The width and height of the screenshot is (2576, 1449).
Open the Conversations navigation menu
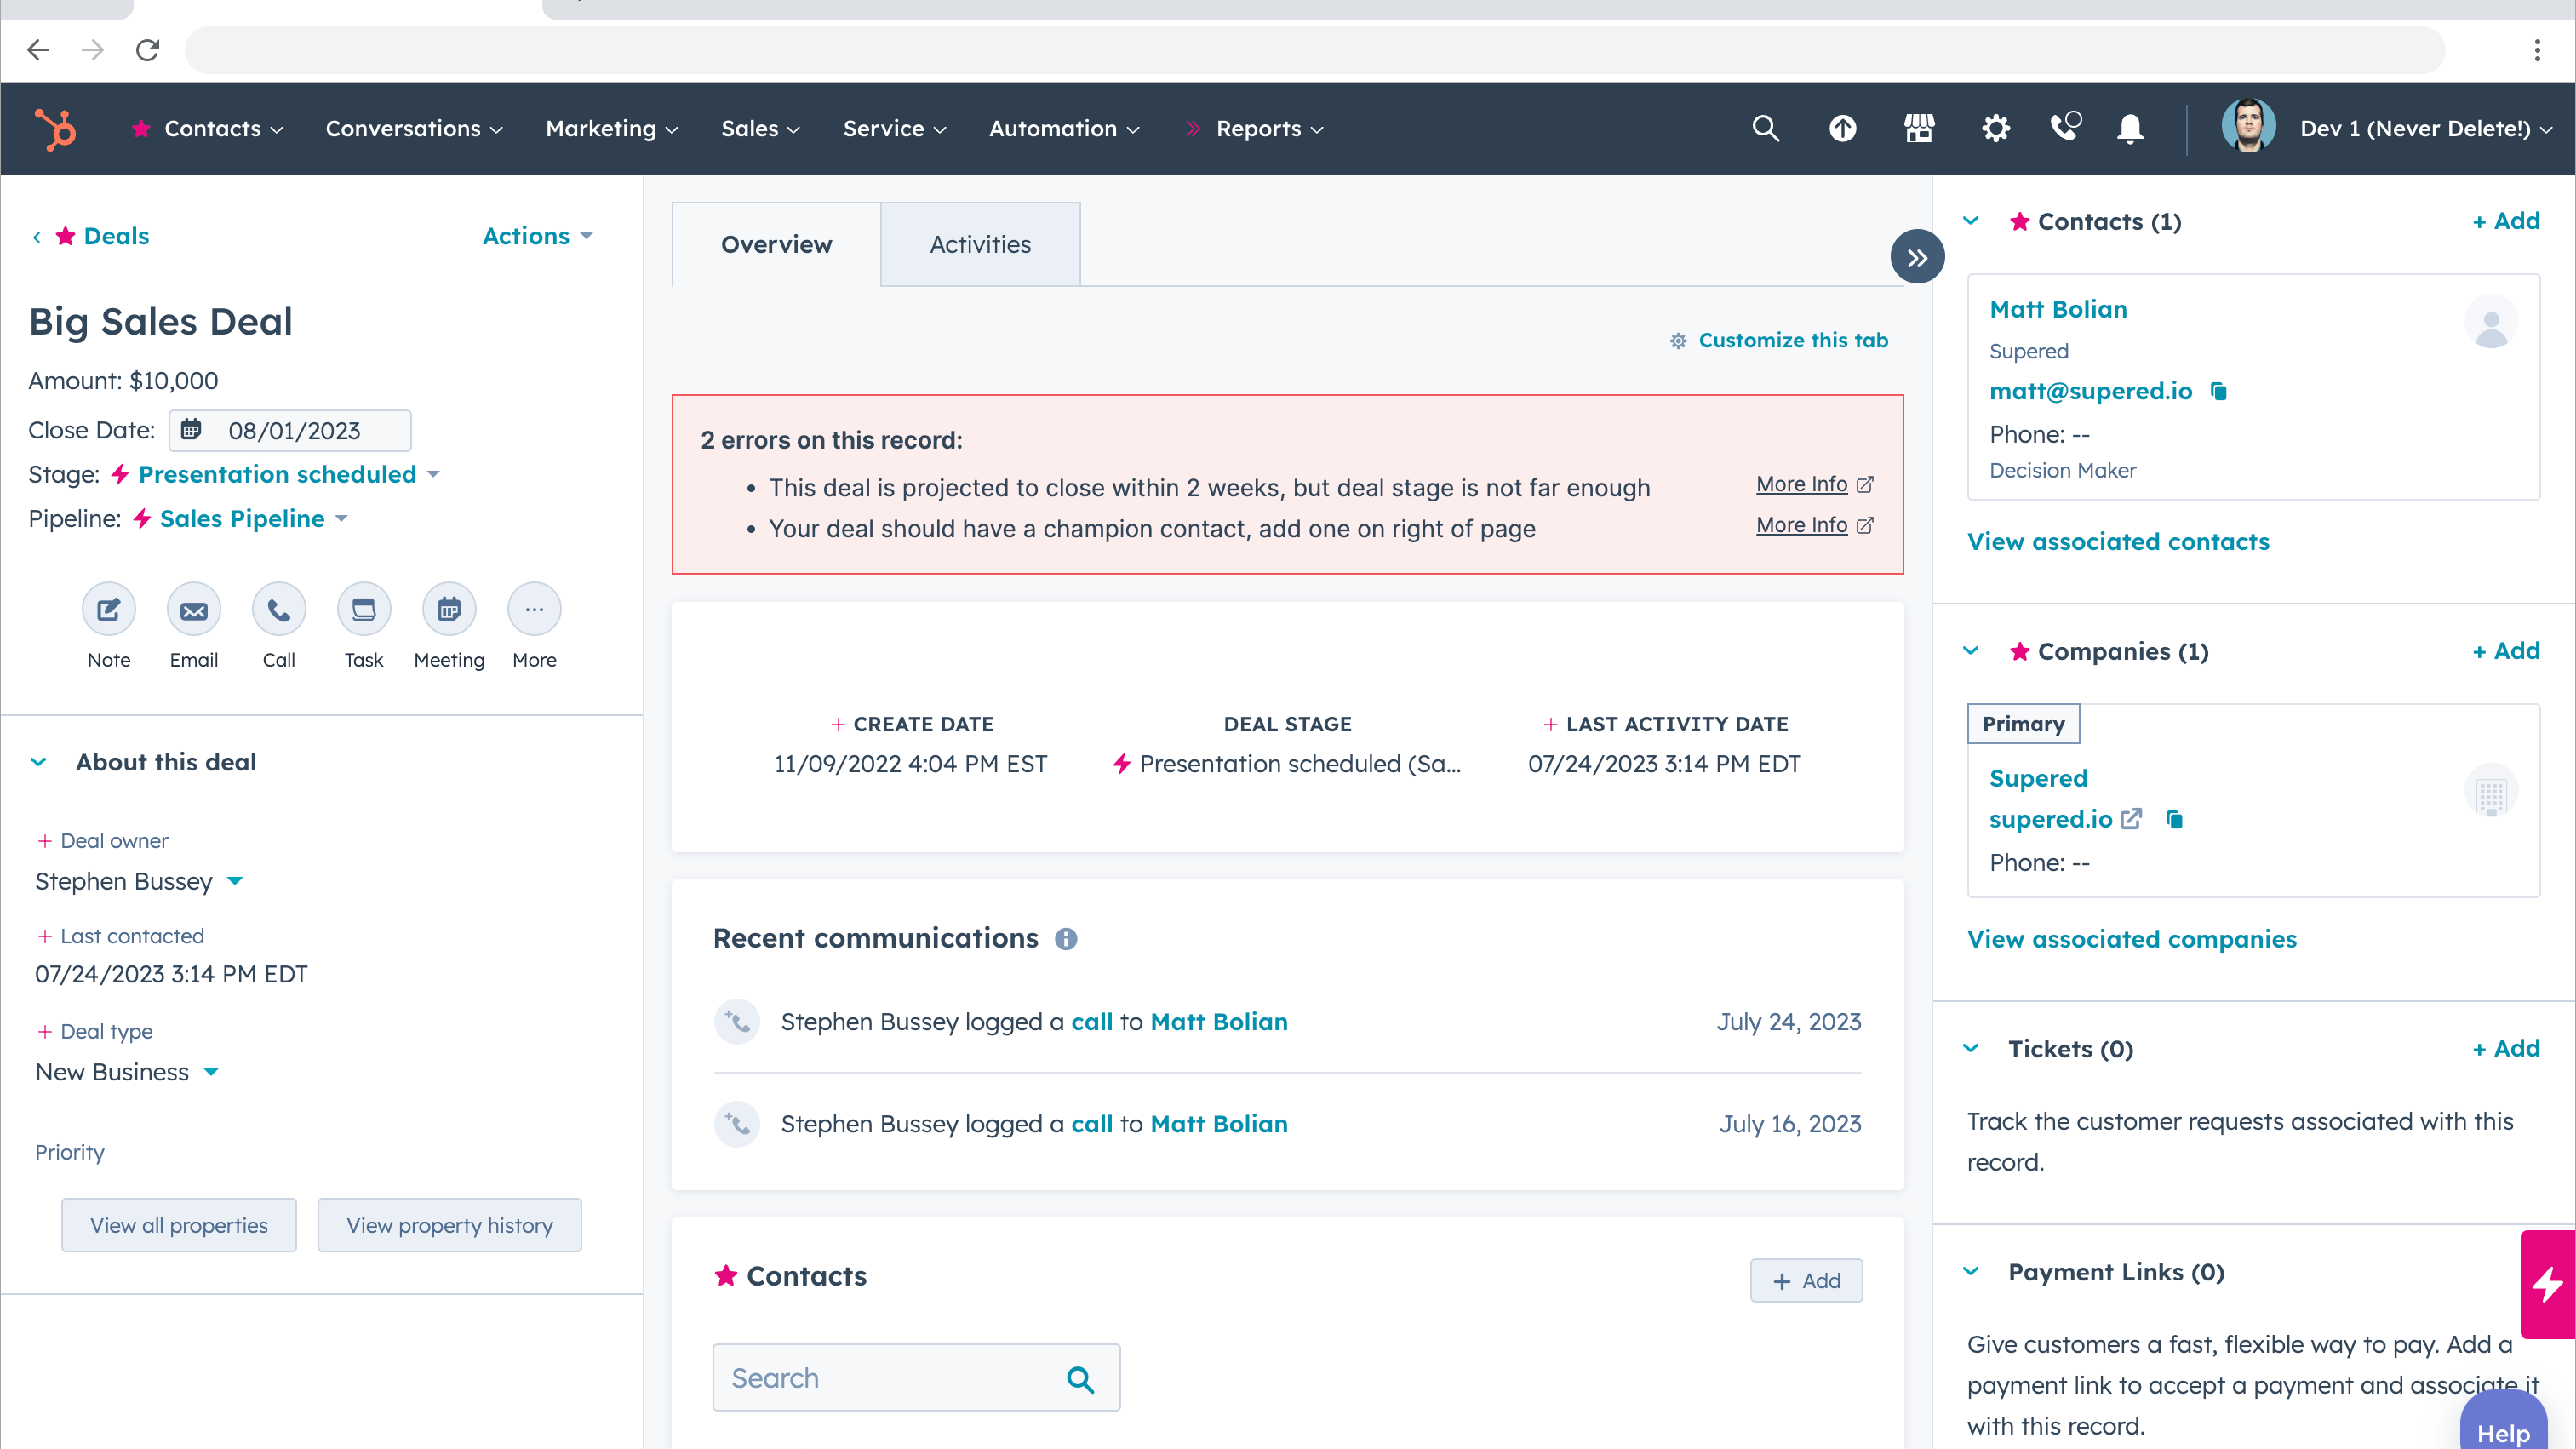414,129
